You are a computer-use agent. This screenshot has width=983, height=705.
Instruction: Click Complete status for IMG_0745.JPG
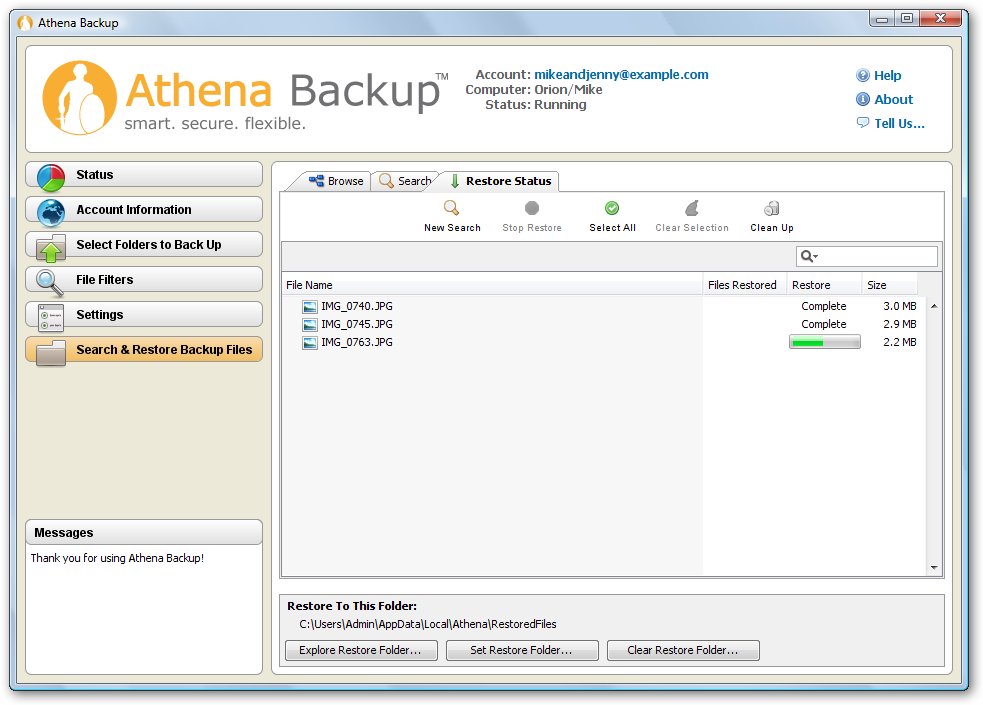824,325
